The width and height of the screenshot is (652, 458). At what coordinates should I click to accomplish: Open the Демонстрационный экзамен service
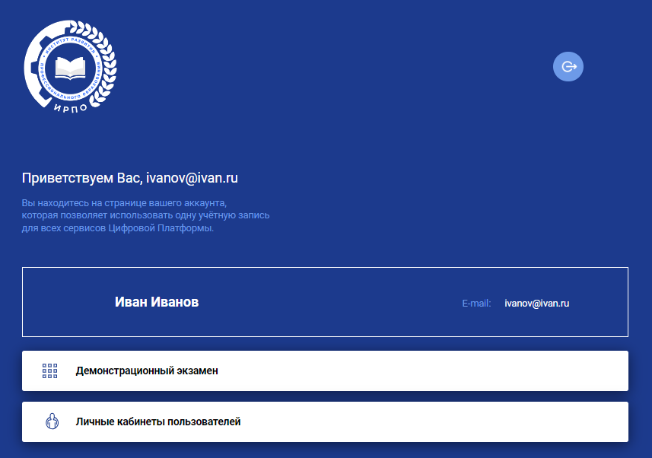tap(325, 371)
